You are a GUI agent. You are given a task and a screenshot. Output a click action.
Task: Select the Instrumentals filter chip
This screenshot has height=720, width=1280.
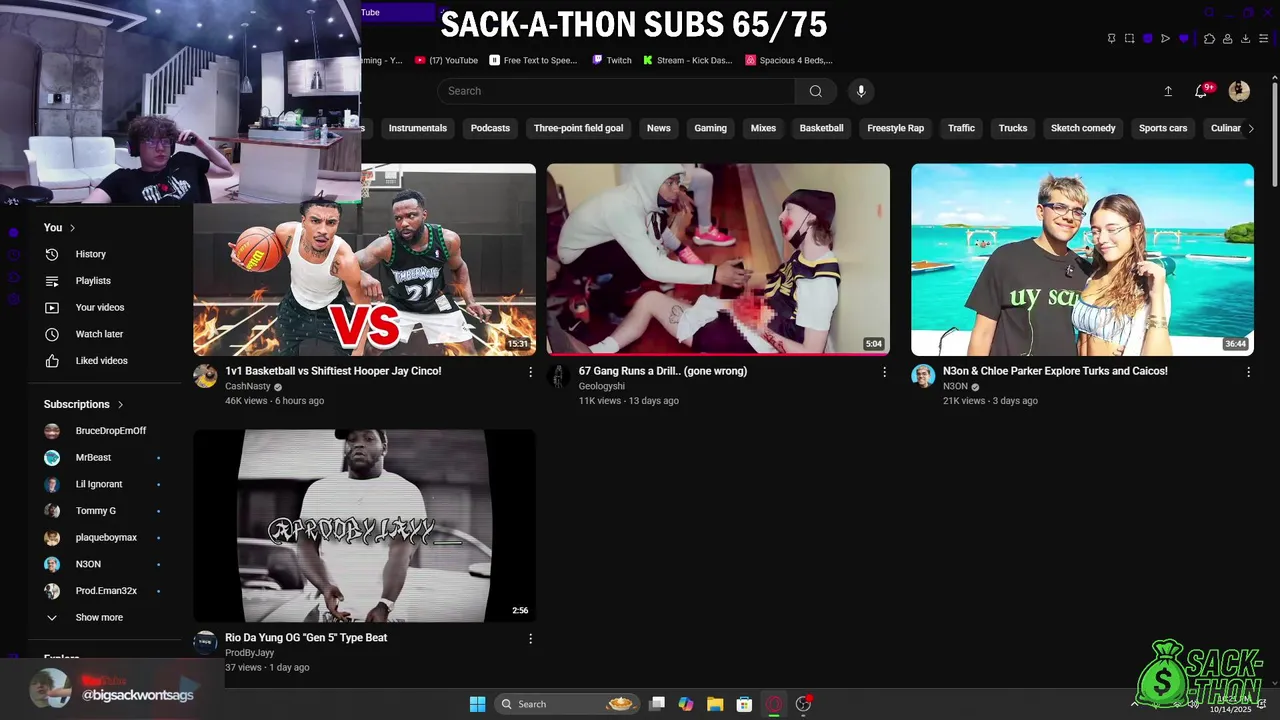tap(418, 128)
